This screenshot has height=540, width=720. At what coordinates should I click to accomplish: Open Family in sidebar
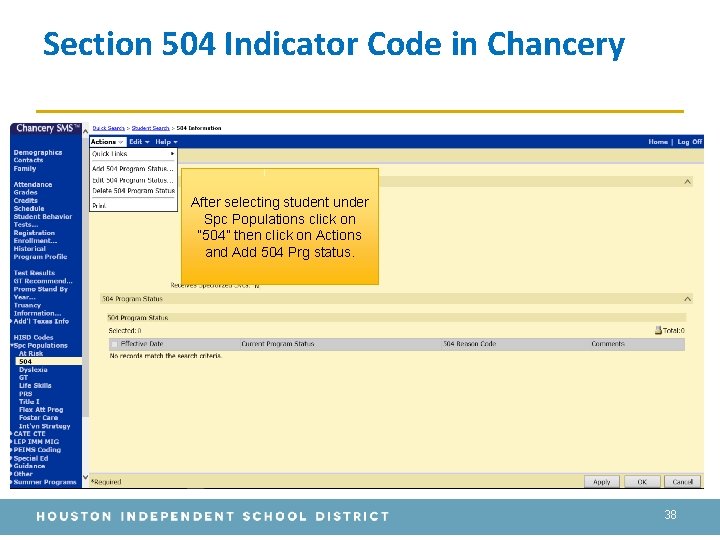pyautogui.click(x=25, y=169)
